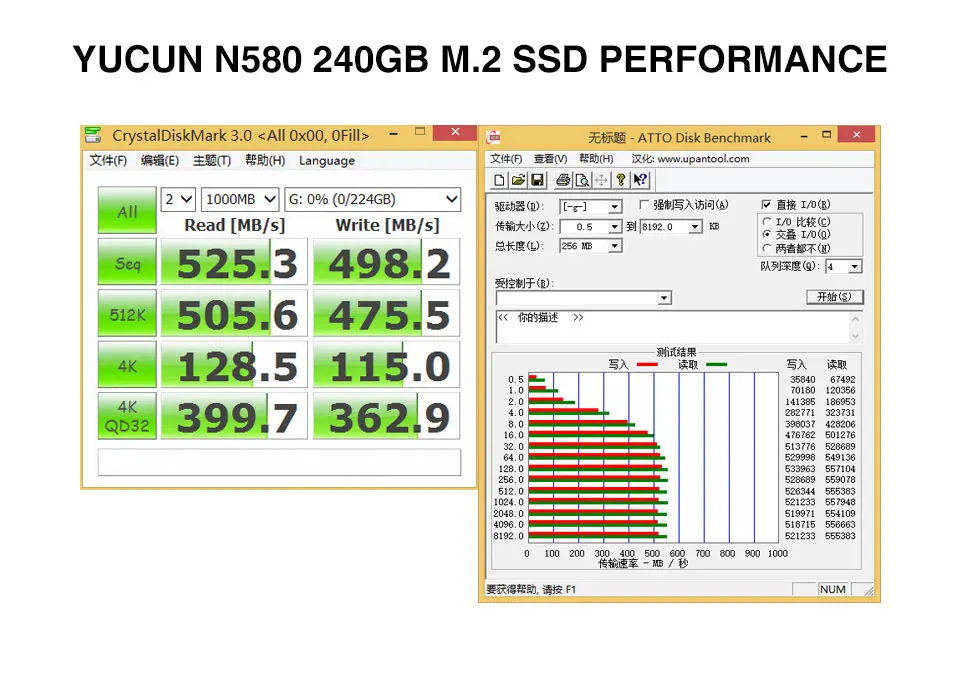Click the CrystalDiskMark title bar app icon

coord(93,135)
